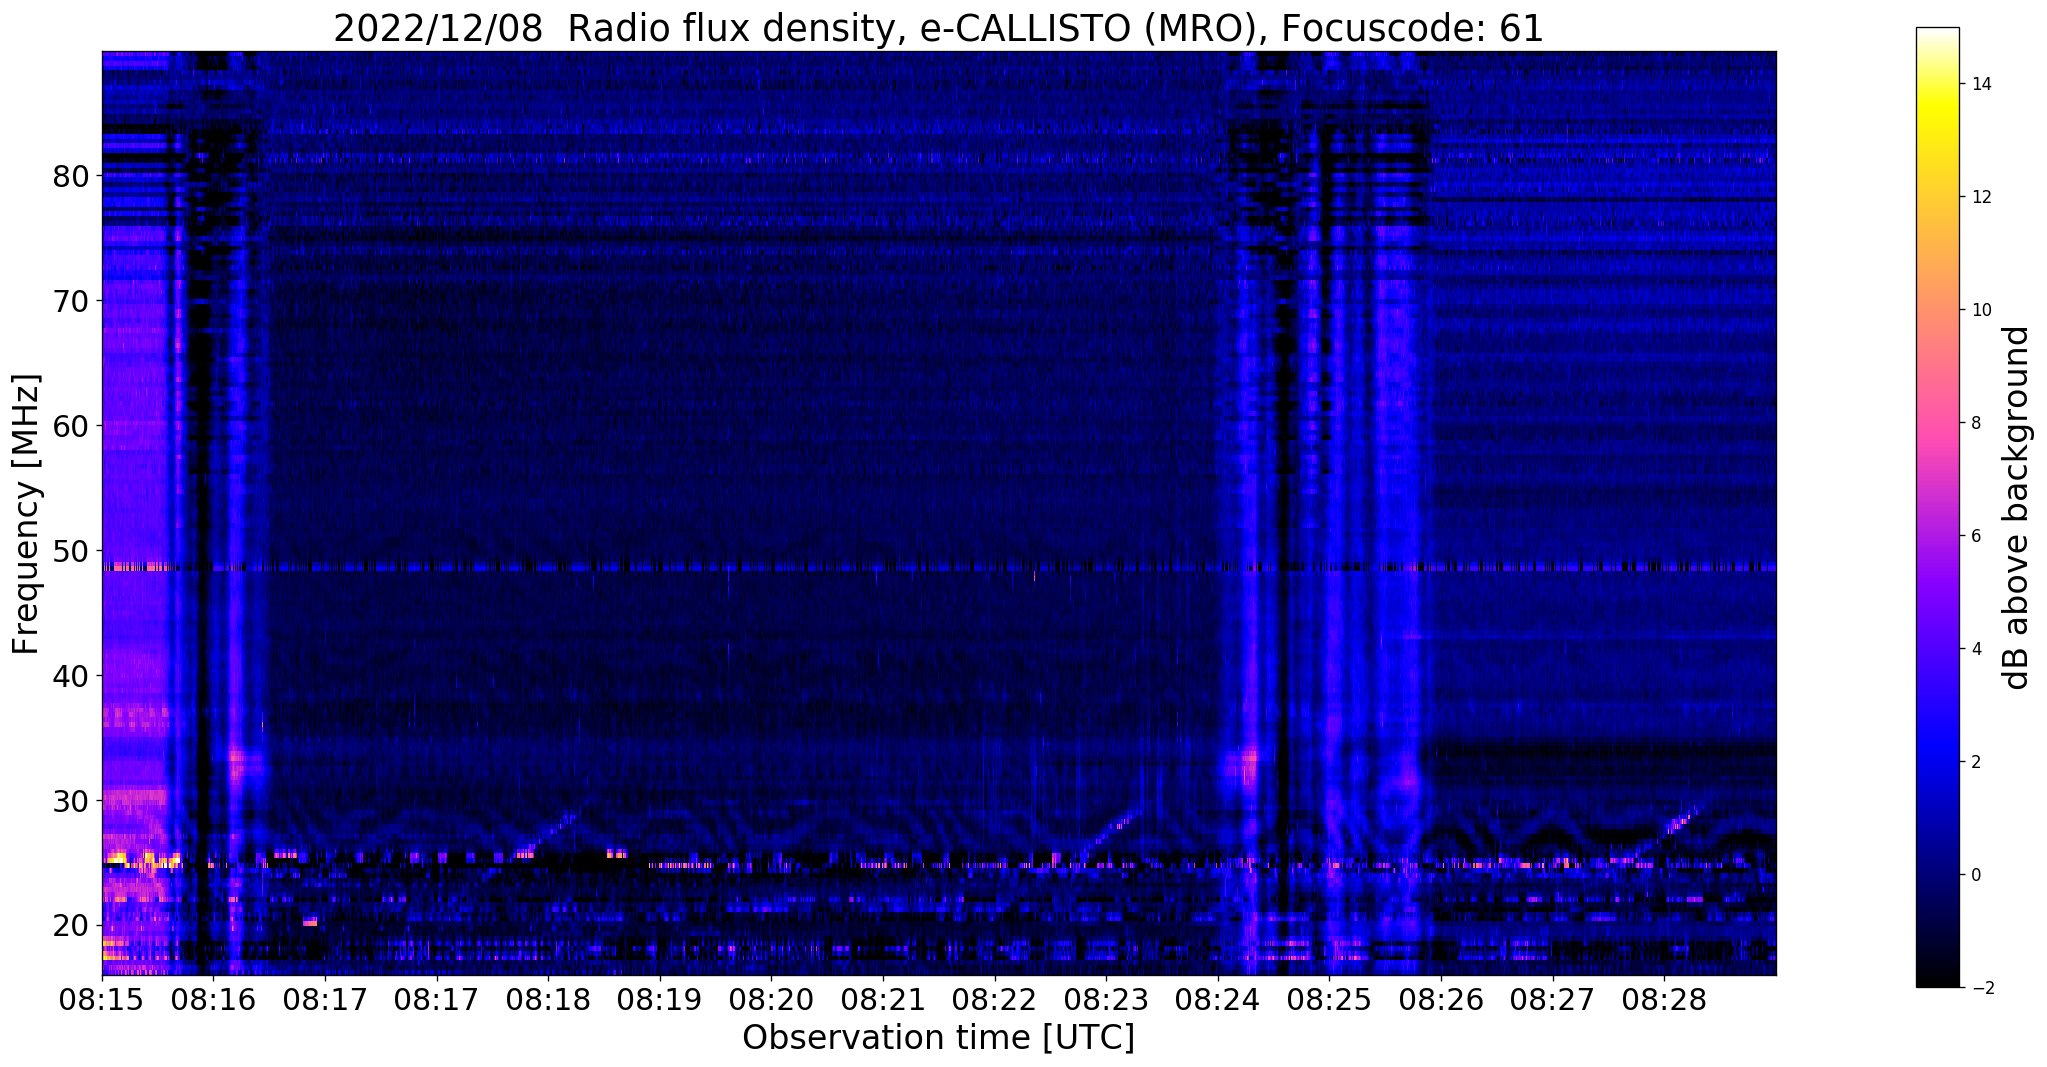This screenshot has width=2047, height=1067.
Task: Click the 20 MHz frequency tick label
Action: [72, 925]
